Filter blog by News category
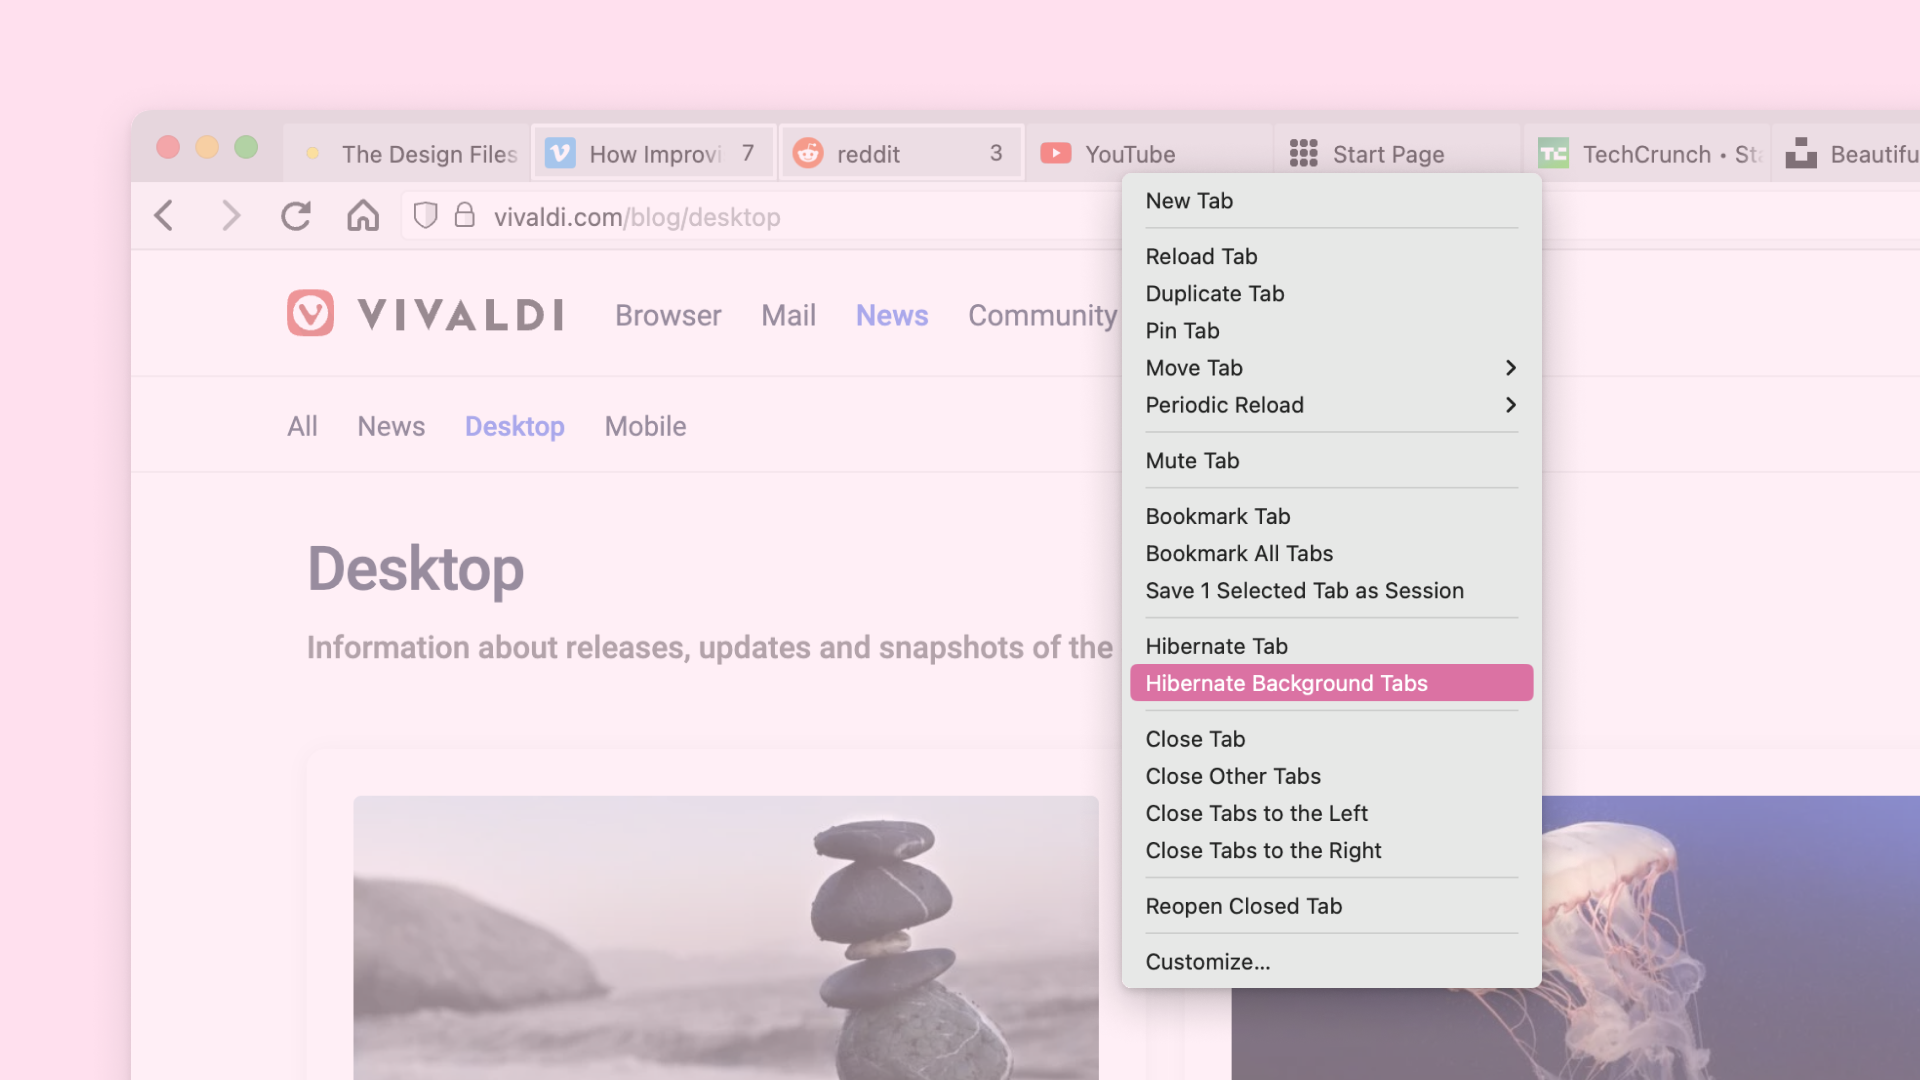The image size is (1920, 1080). pos(391,426)
